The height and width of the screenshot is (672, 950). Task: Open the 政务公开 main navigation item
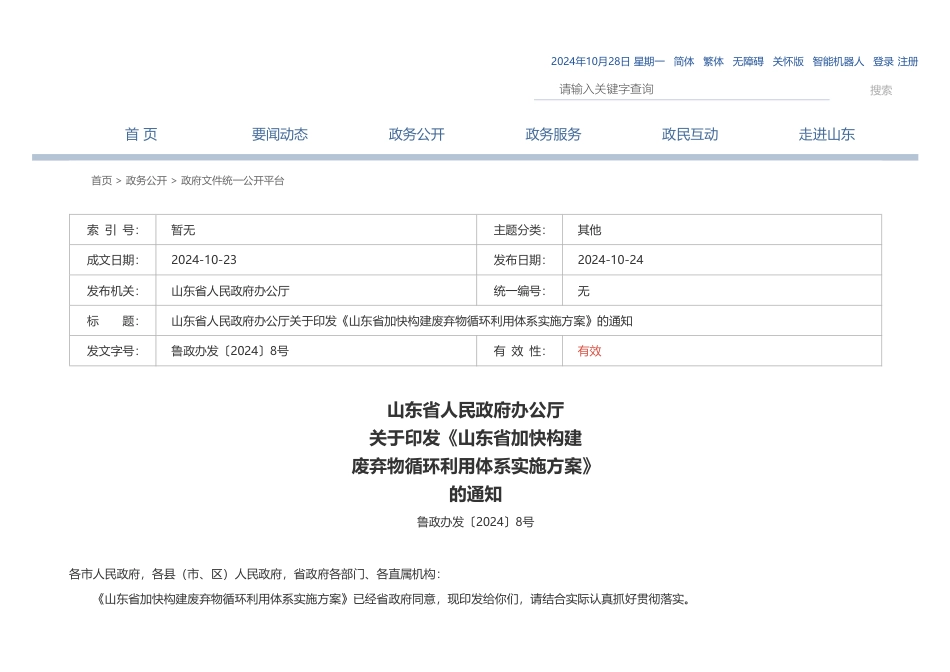pyautogui.click(x=416, y=134)
